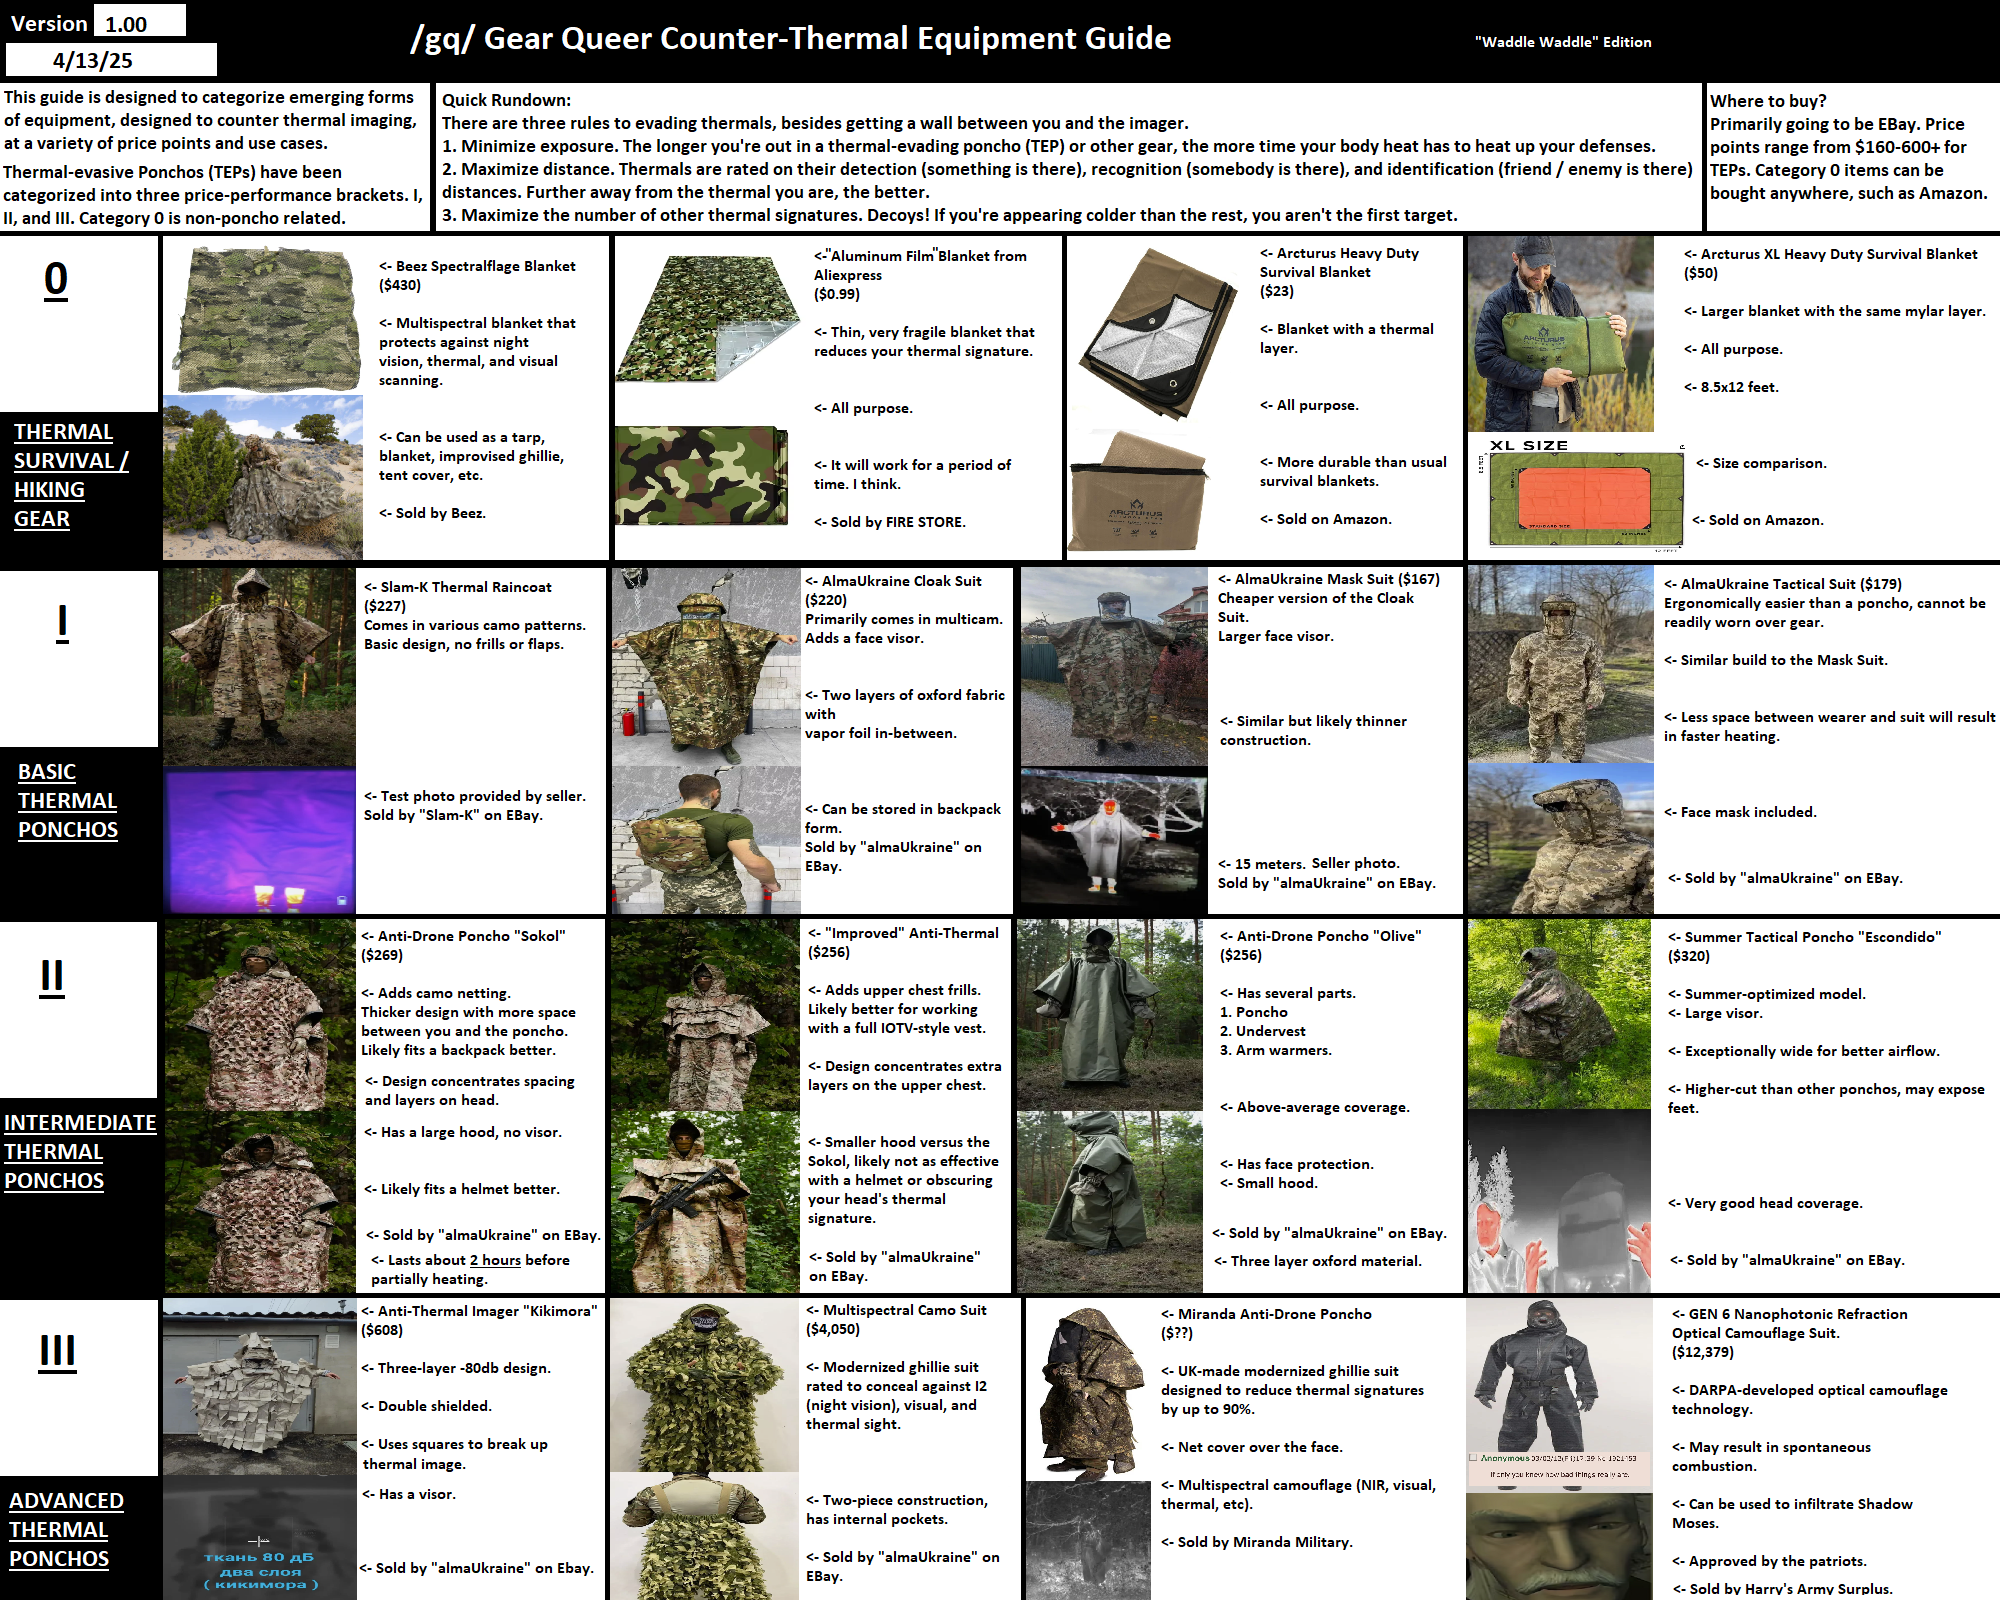
Task: Click the Improved Anti-Thermal poncho top photo
Action: [705, 1016]
